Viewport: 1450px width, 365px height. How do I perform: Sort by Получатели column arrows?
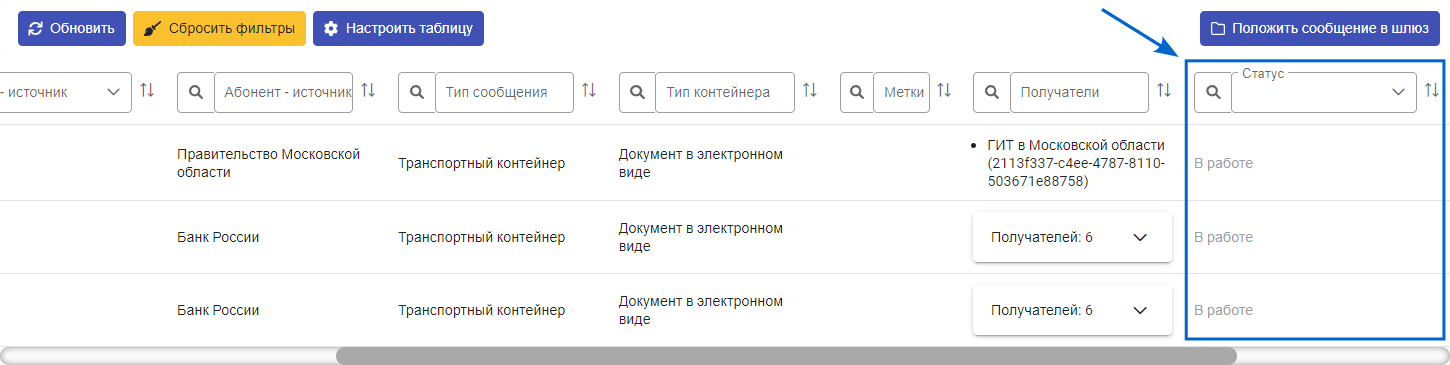(1164, 91)
